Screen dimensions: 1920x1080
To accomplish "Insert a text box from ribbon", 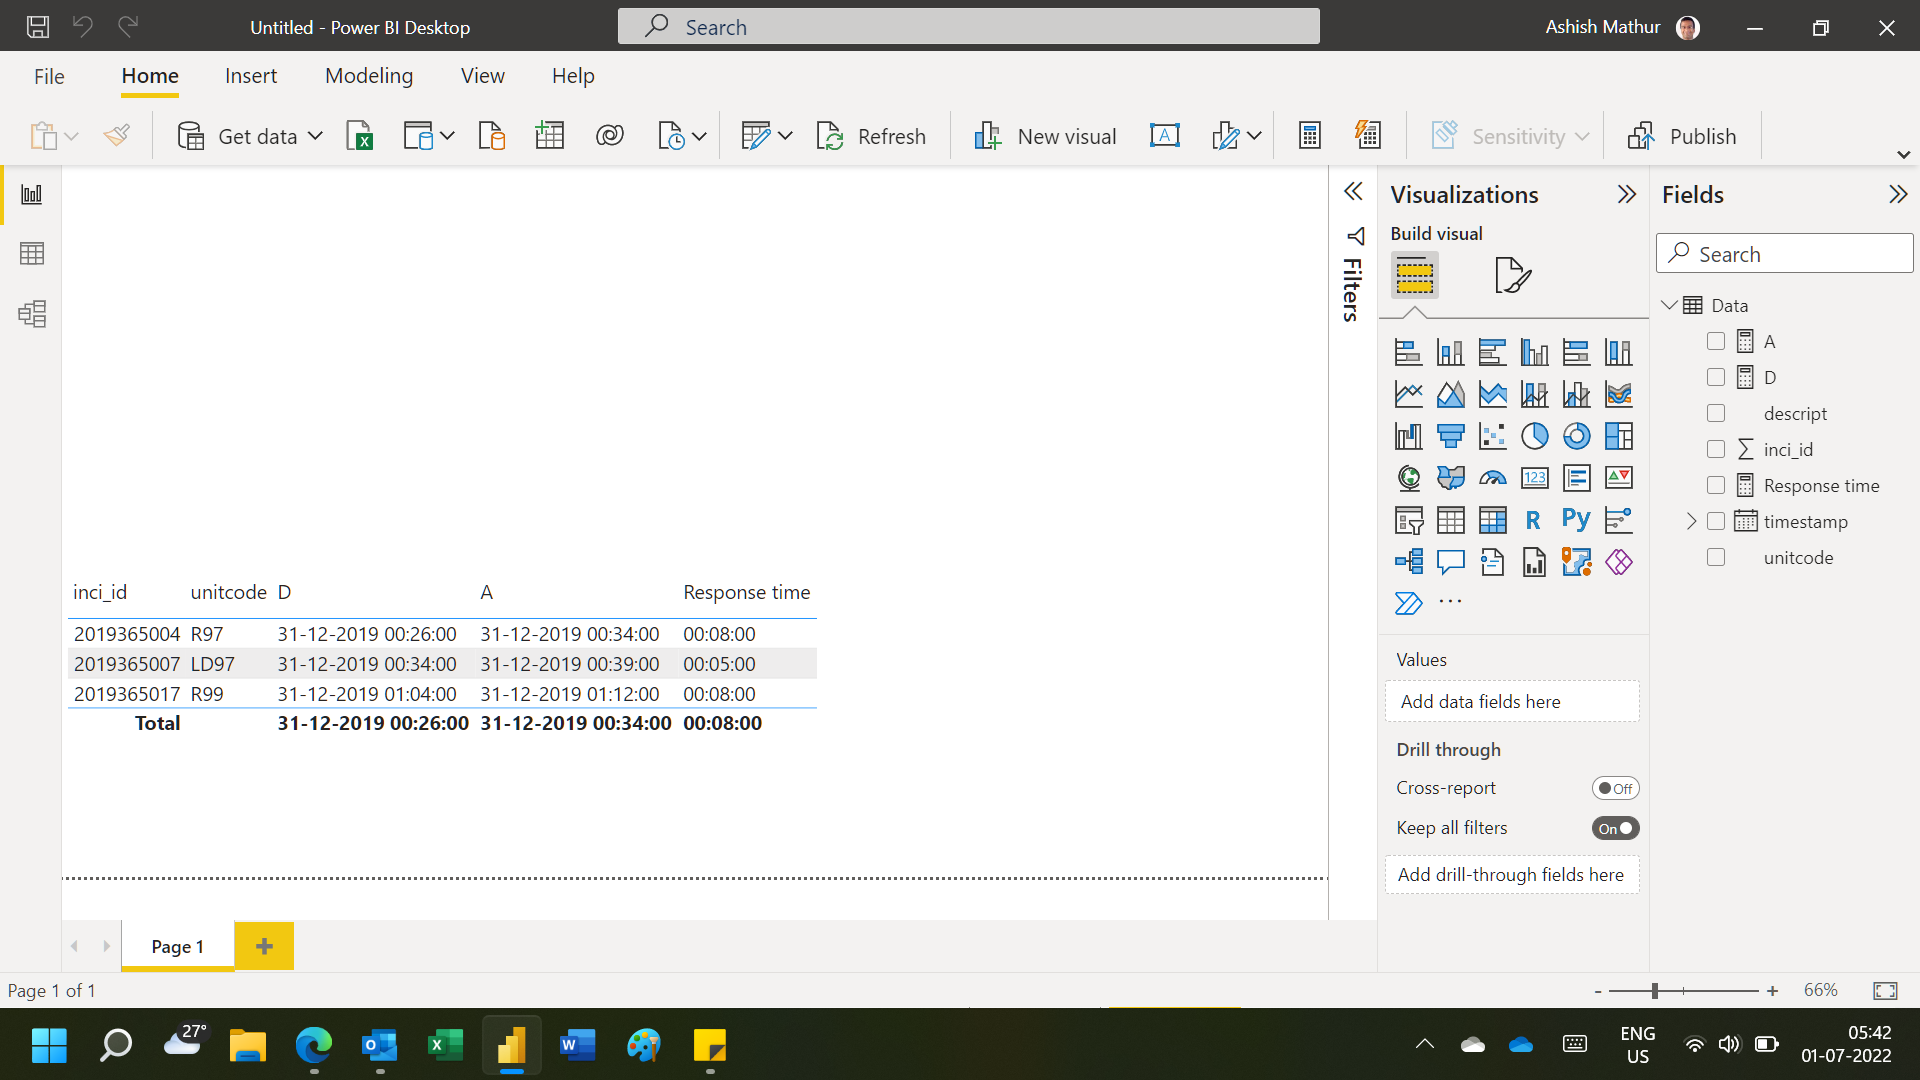I will coord(1164,136).
